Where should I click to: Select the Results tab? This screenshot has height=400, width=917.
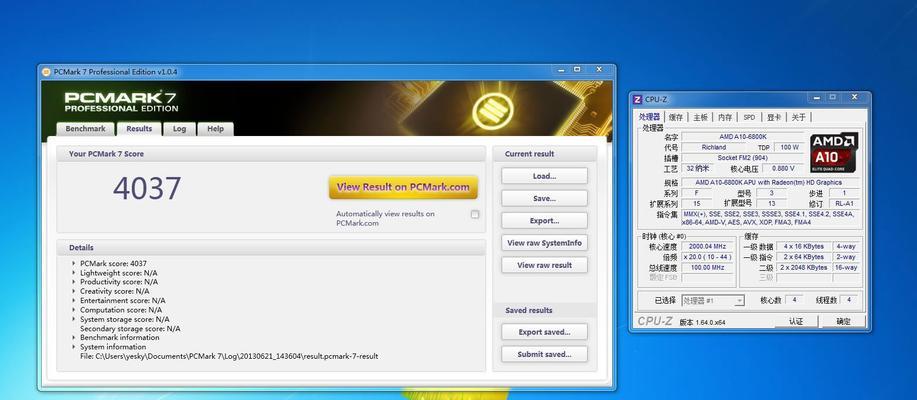[x=139, y=129]
